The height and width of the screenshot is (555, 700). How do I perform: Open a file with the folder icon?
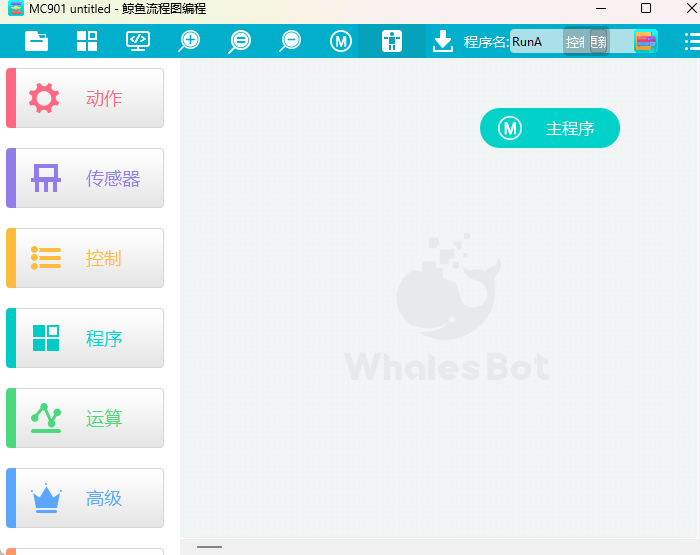coord(37,42)
